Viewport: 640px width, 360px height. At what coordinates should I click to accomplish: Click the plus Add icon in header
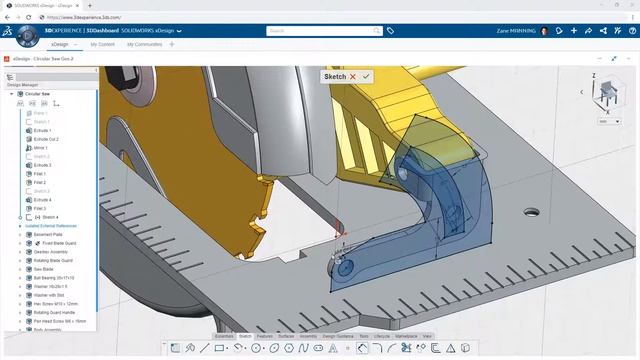click(574, 31)
